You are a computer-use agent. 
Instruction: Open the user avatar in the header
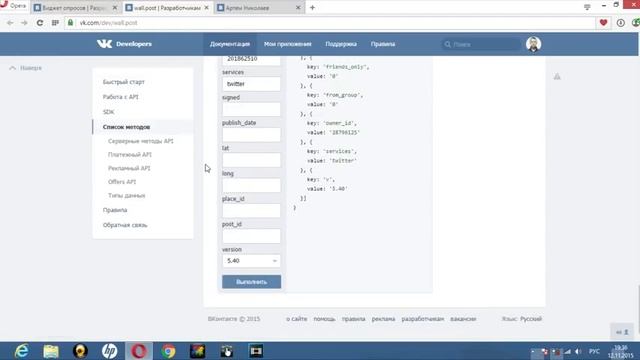click(533, 44)
